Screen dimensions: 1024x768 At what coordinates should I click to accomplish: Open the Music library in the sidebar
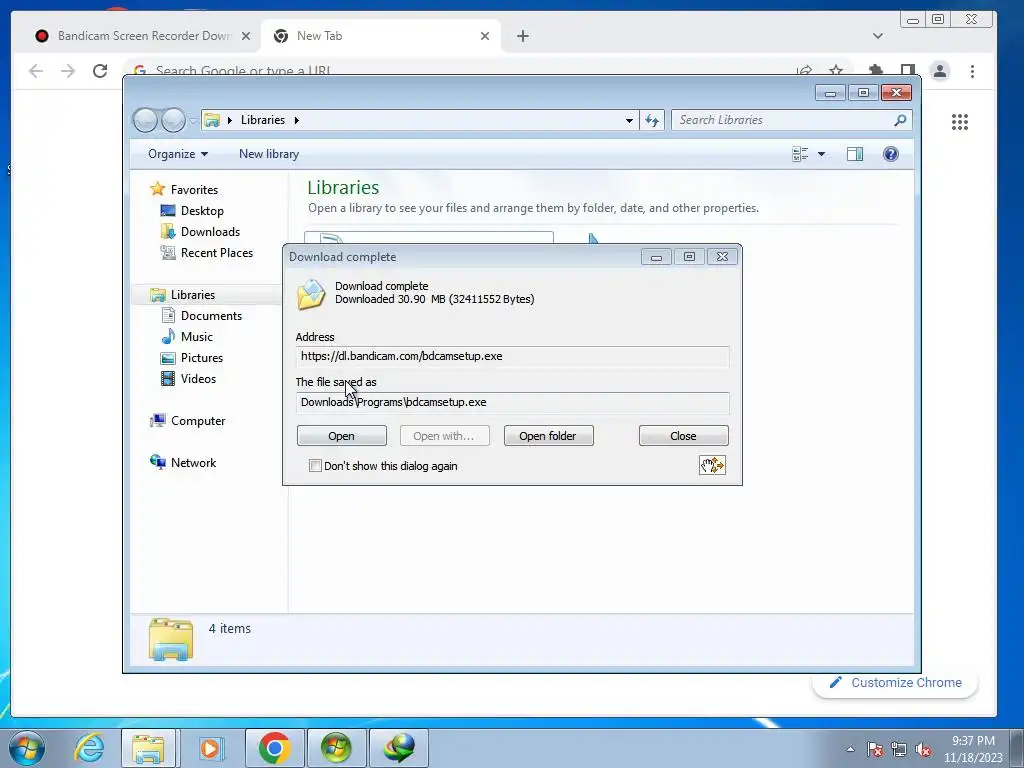tap(197, 337)
